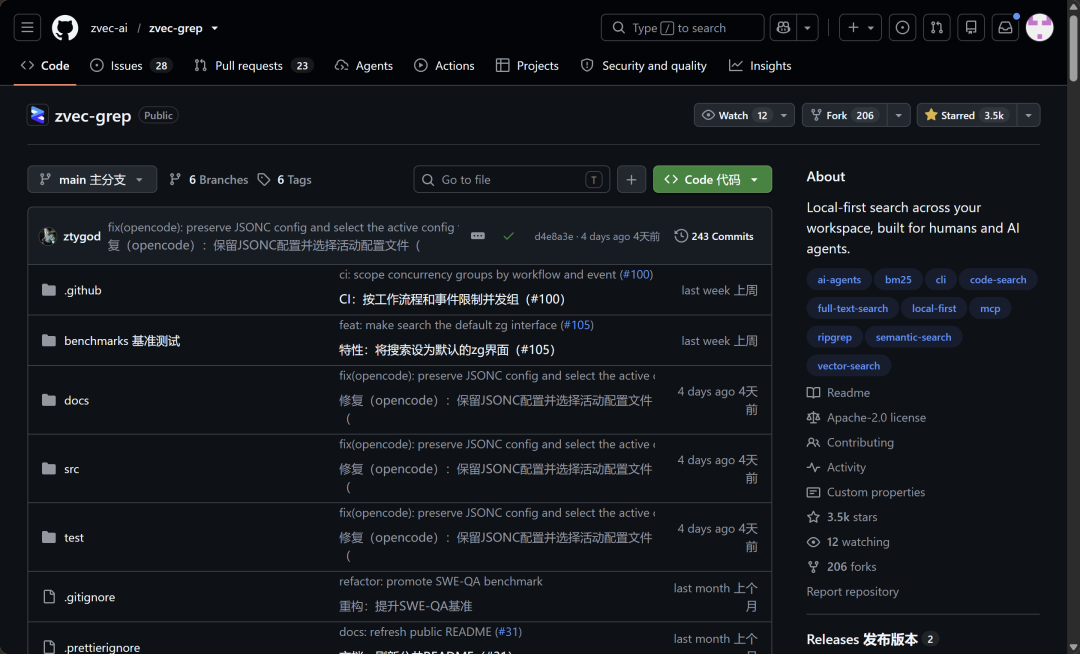
Task: Click the commit status checkmark
Action: [x=508, y=236]
